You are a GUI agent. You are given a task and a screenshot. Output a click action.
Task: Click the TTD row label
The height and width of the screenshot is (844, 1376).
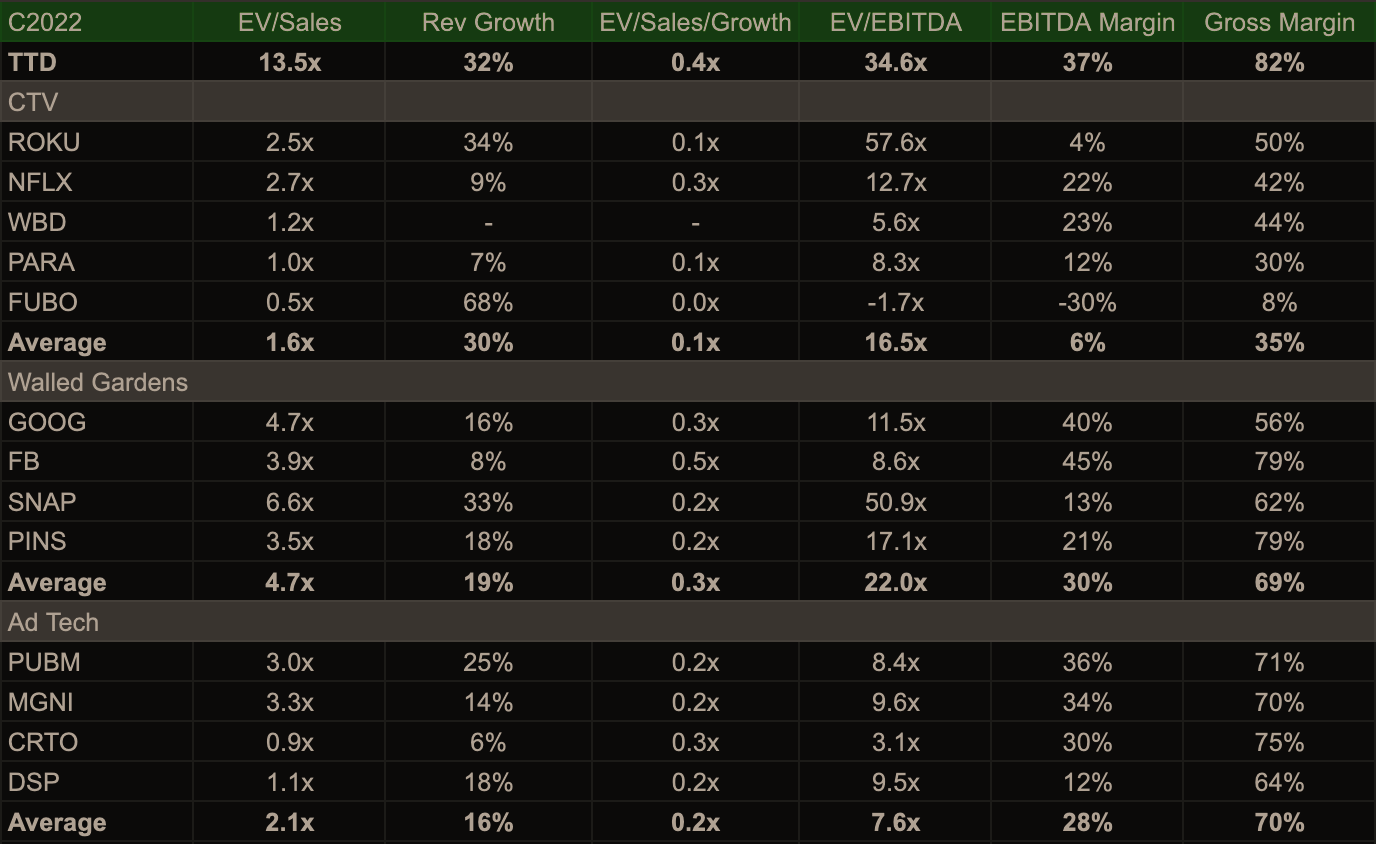point(32,63)
